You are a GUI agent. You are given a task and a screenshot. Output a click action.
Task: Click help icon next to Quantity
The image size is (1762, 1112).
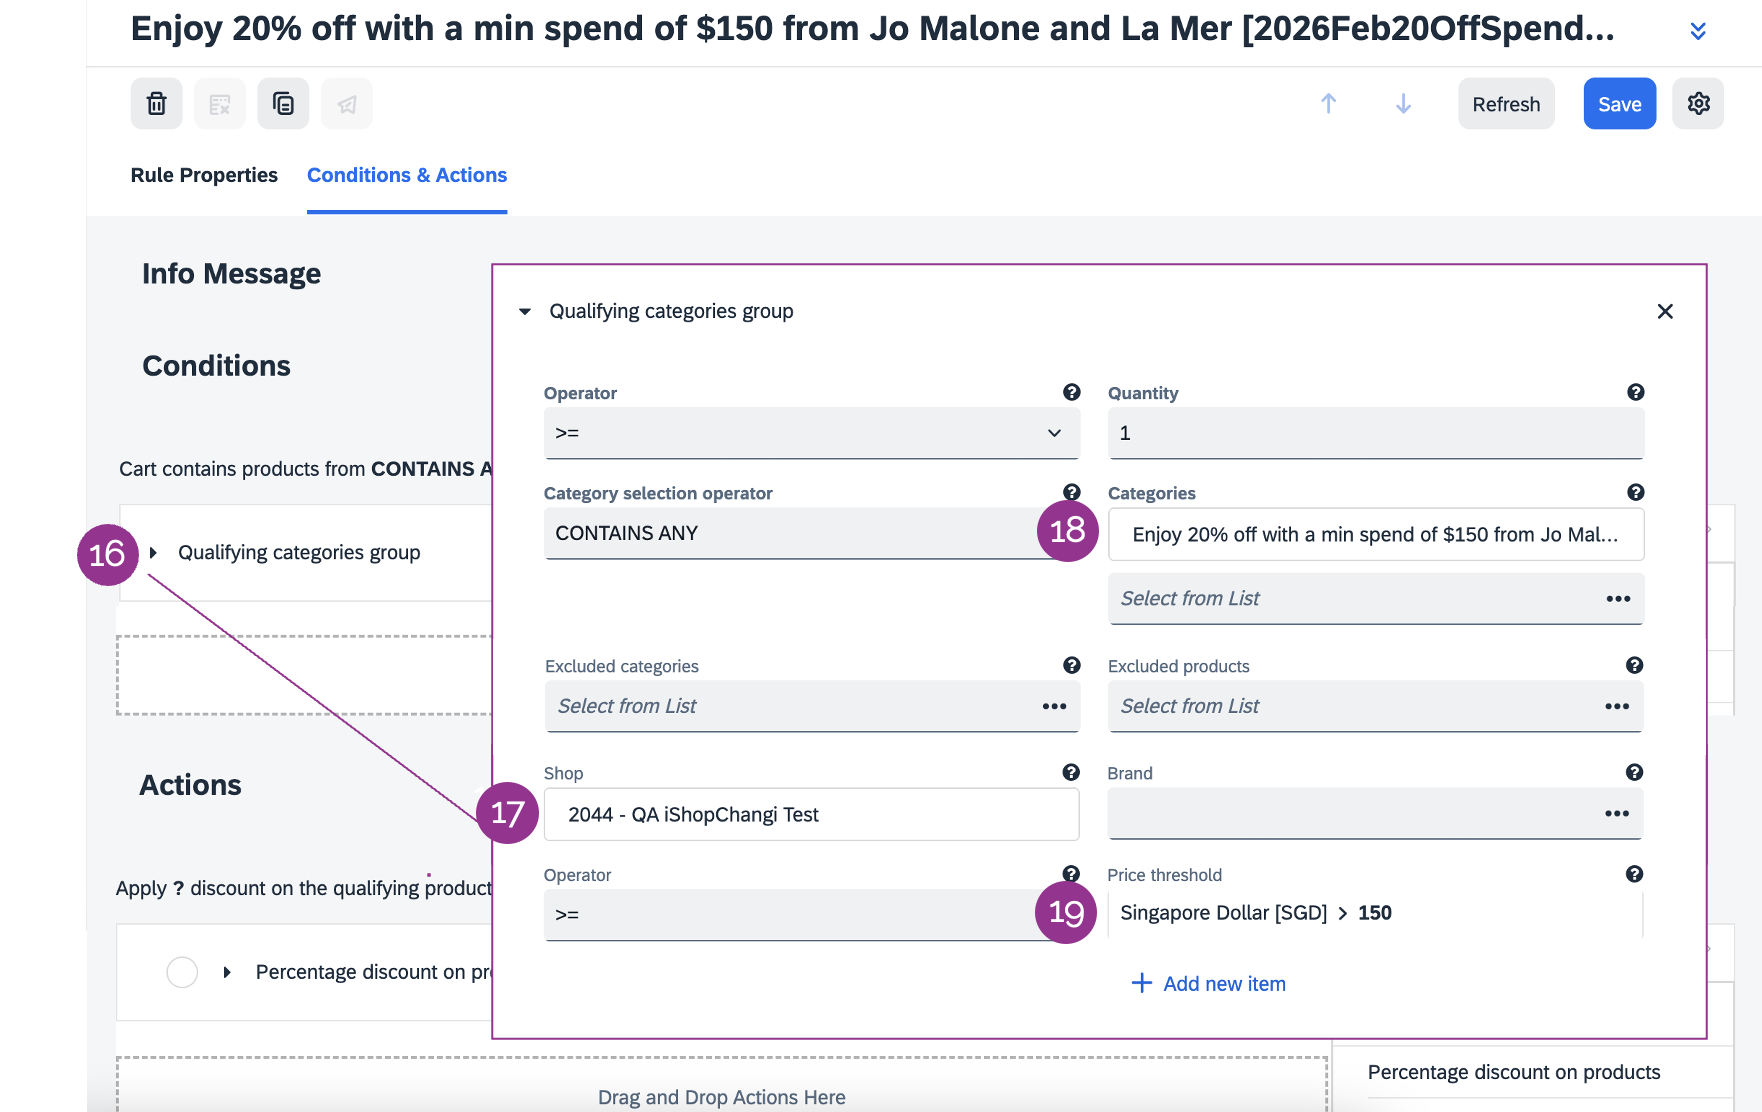pyautogui.click(x=1635, y=392)
